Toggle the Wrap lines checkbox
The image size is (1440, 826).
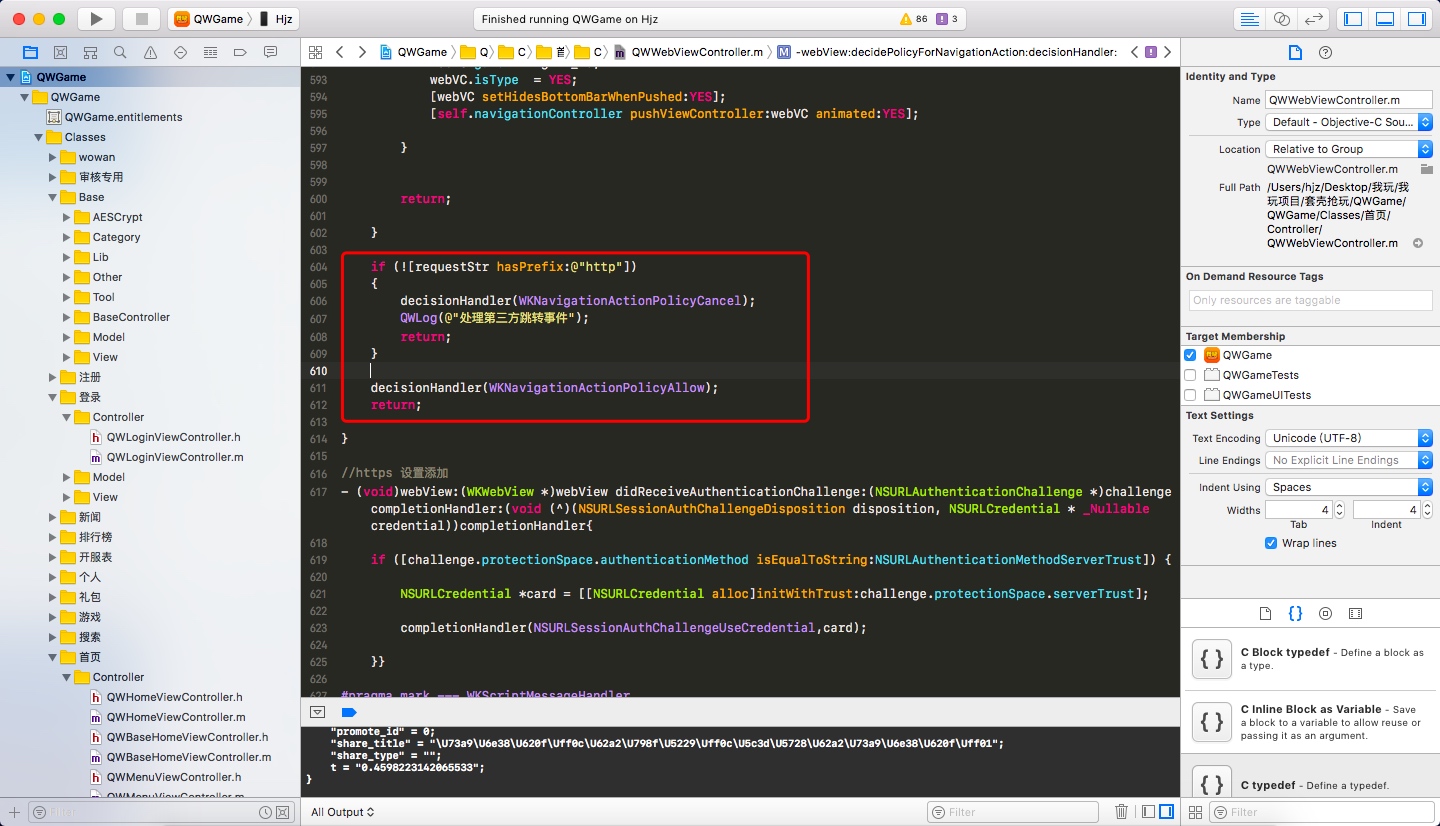point(1271,543)
